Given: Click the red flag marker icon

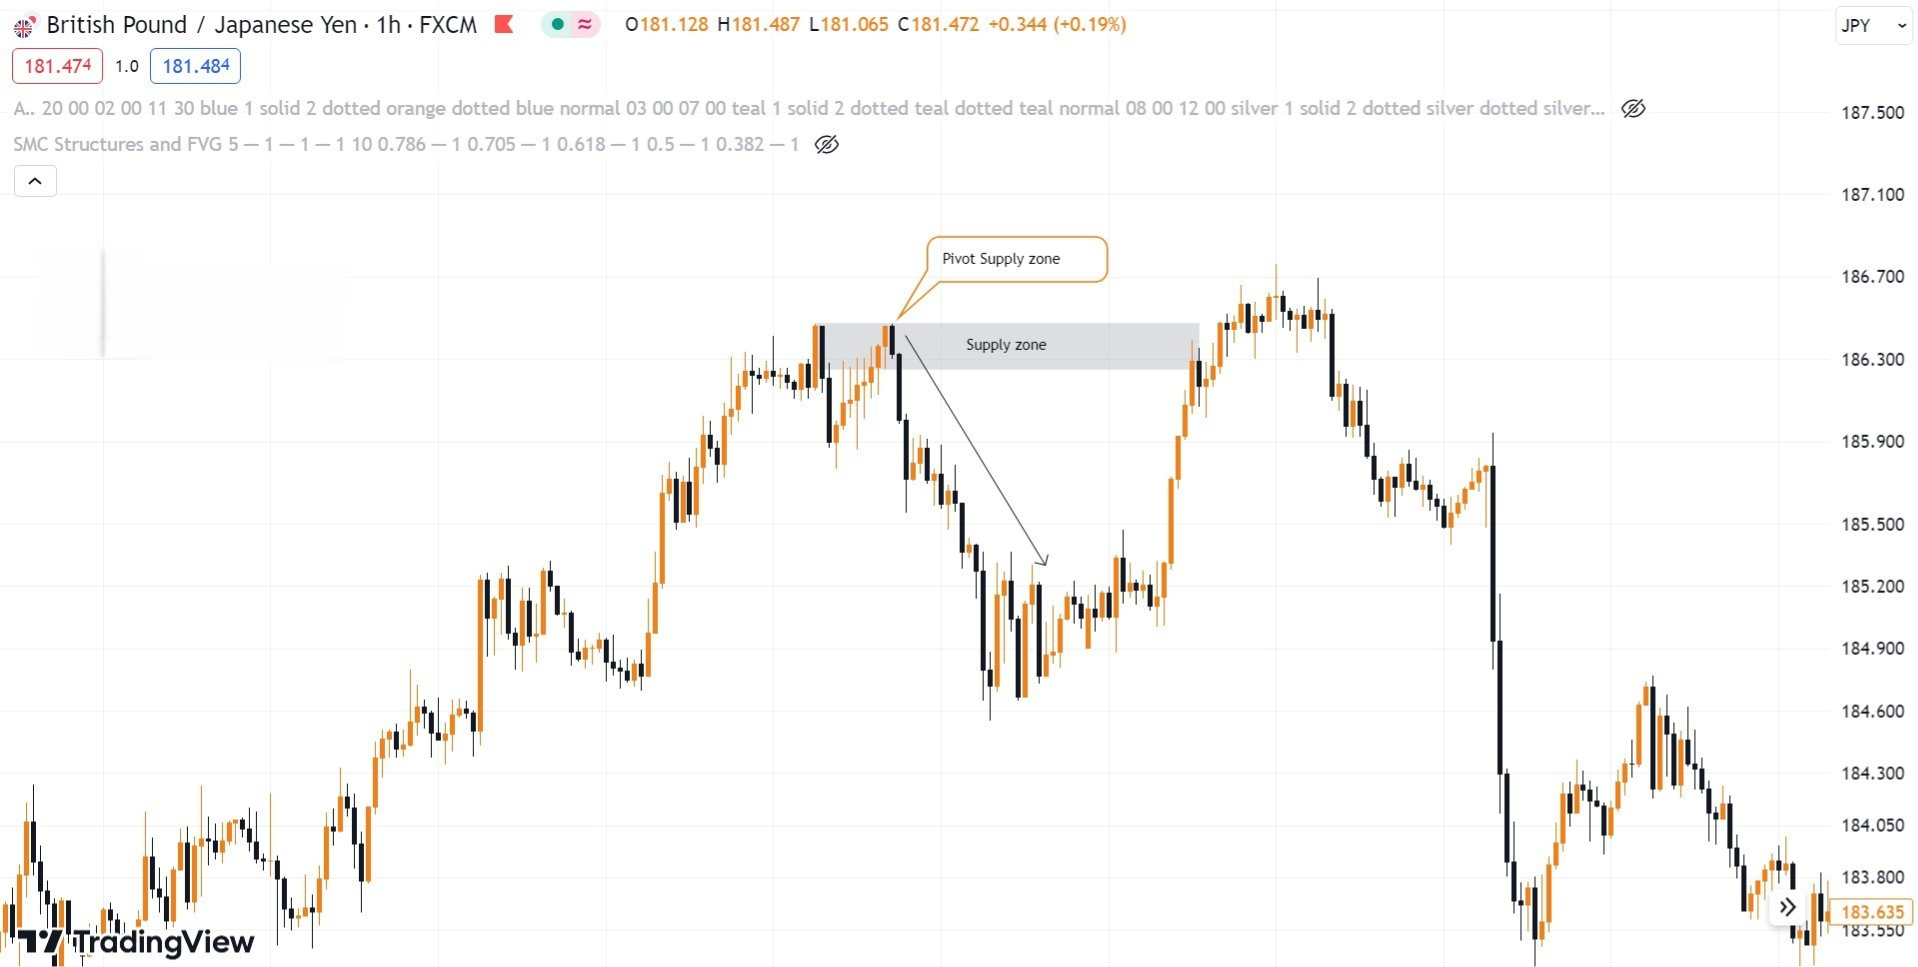Looking at the screenshot, I should (x=504, y=25).
